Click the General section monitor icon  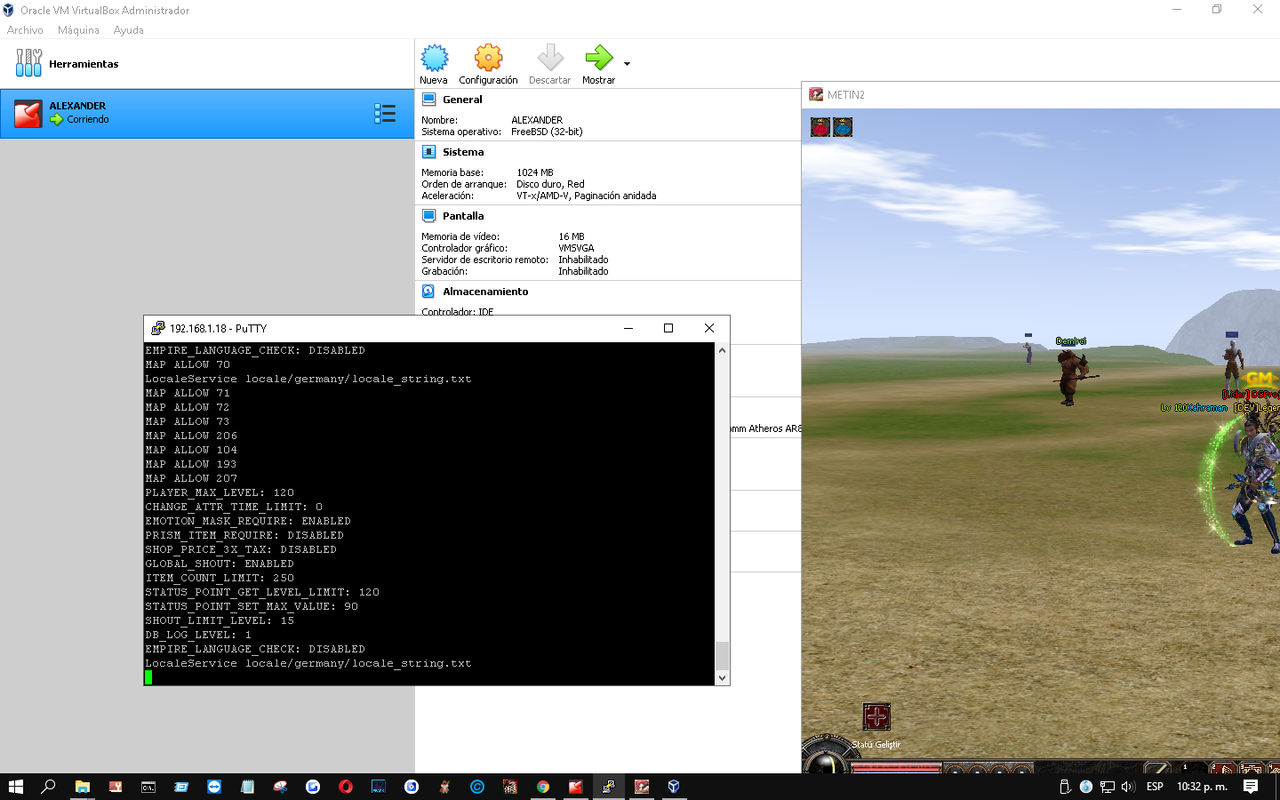(429, 100)
